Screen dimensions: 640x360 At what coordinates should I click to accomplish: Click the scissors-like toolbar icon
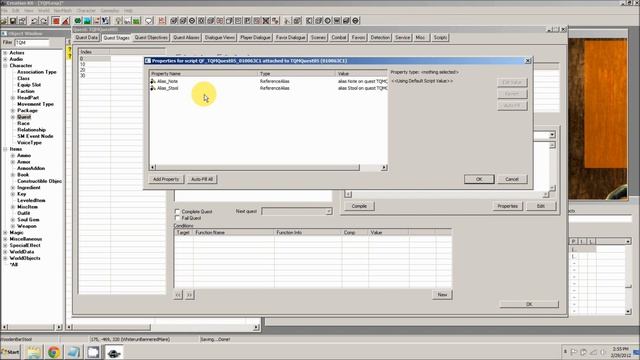point(287,20)
